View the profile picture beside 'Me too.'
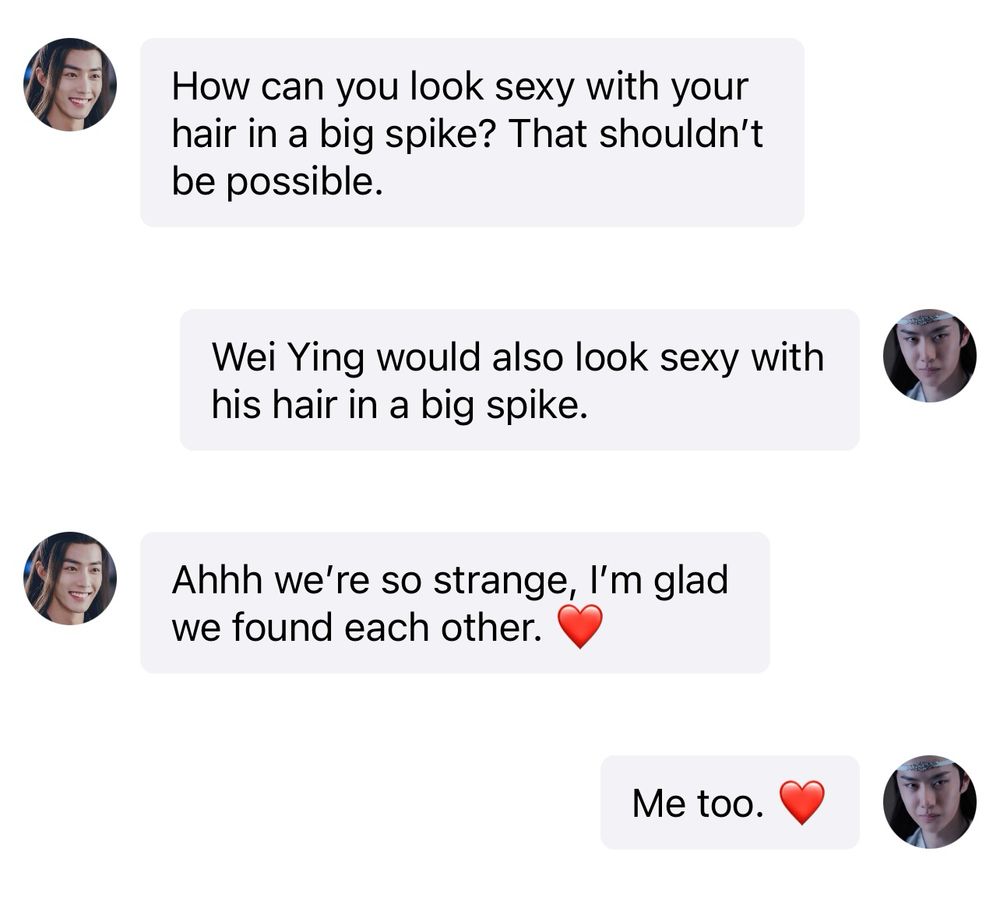1000x914 pixels. pos(929,802)
